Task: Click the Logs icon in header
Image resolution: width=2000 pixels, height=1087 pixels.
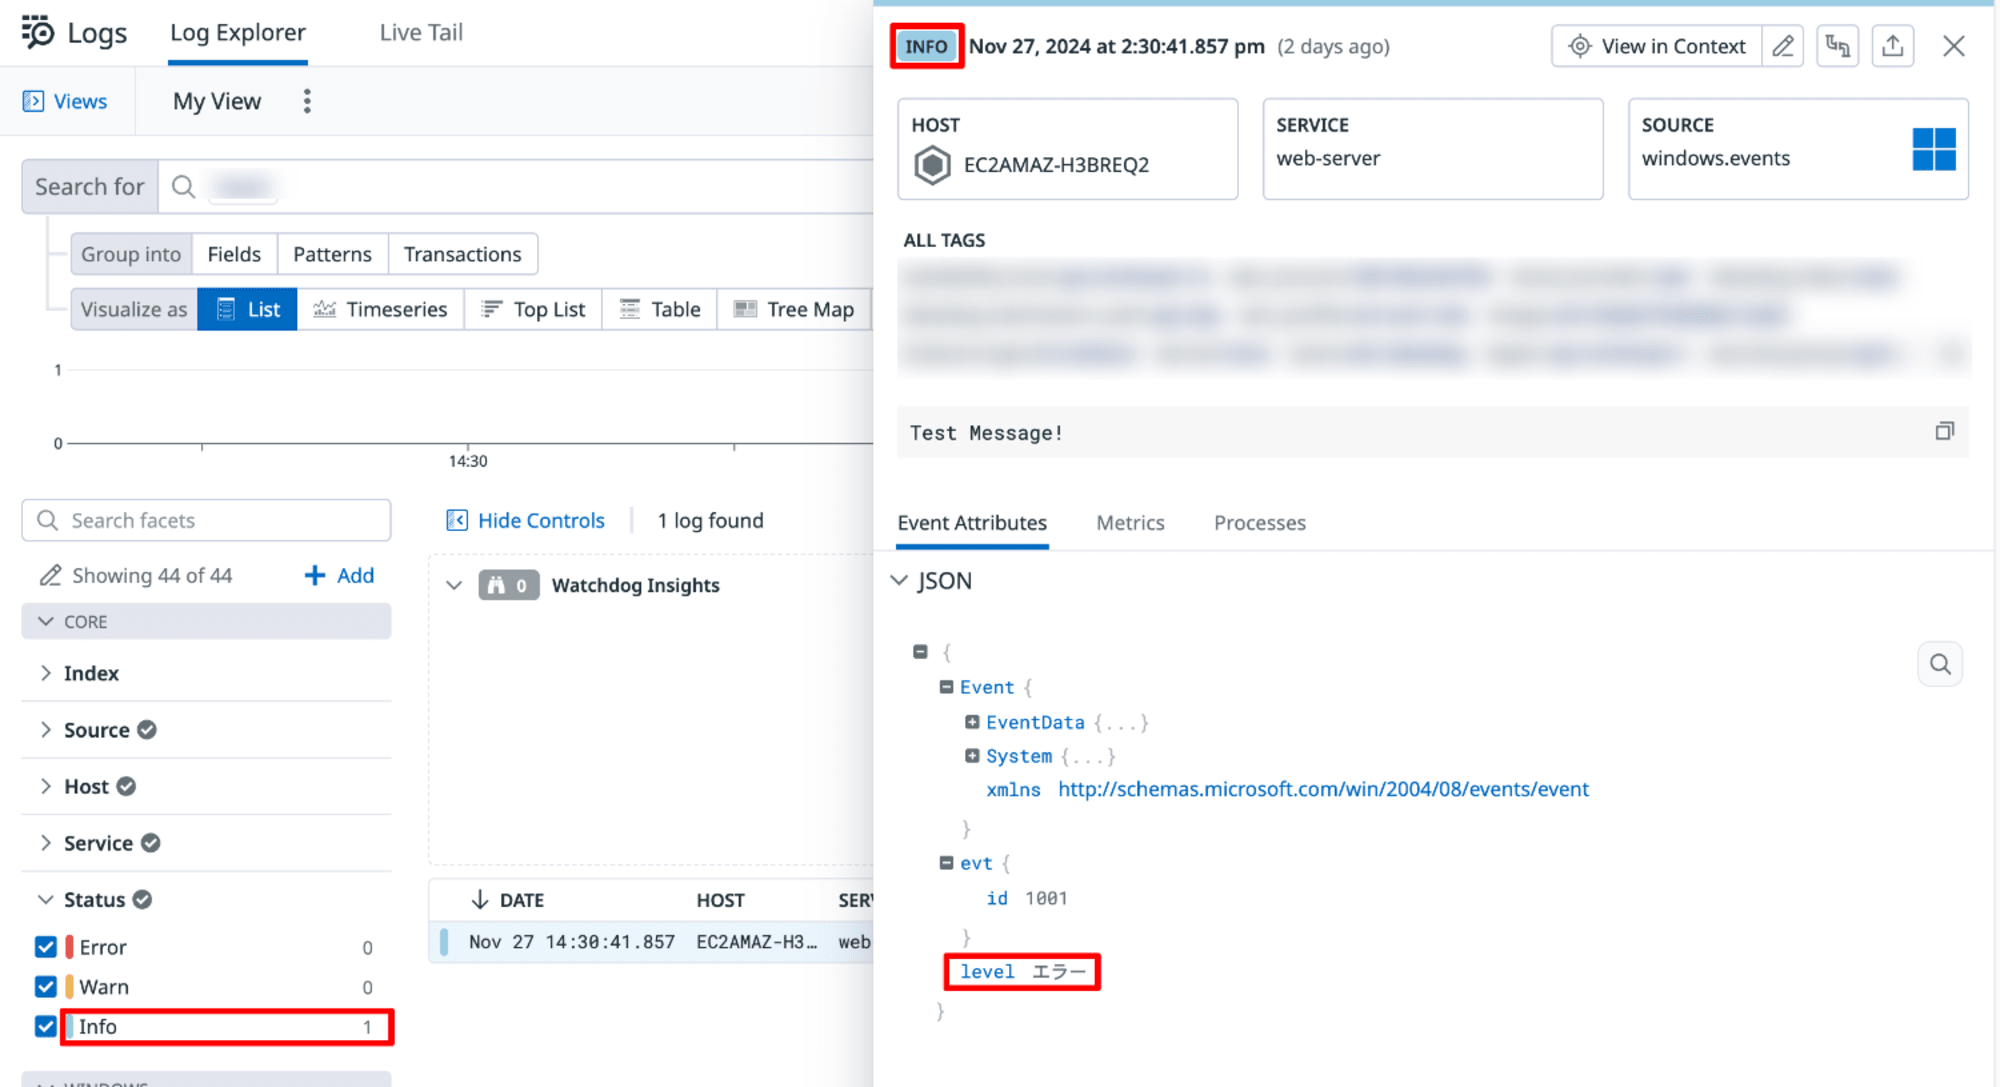Action: pyautogui.click(x=38, y=32)
